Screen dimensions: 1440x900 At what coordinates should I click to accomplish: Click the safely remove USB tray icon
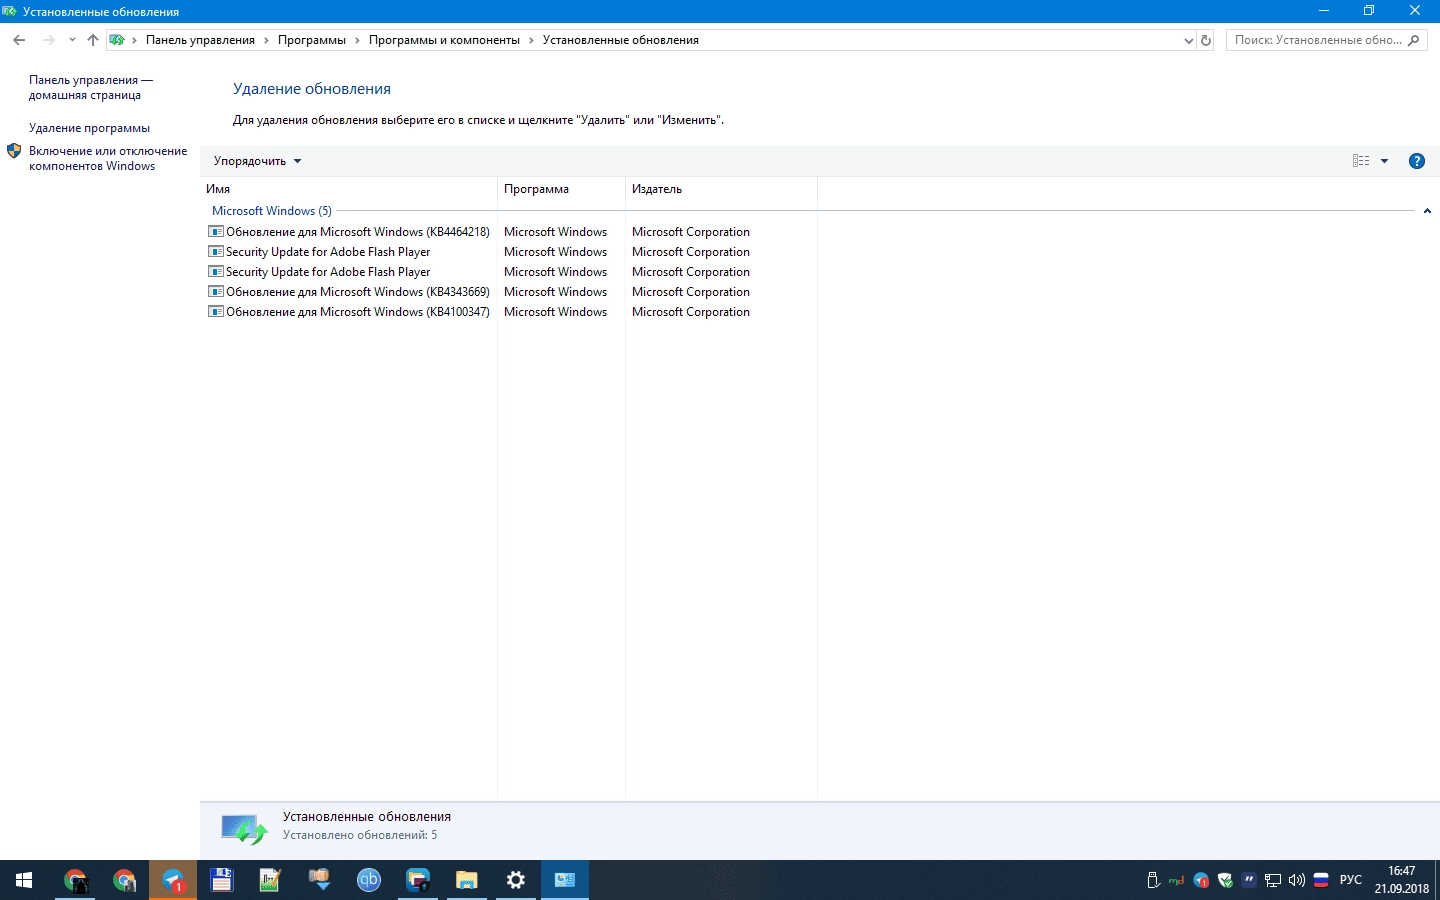click(x=1153, y=881)
